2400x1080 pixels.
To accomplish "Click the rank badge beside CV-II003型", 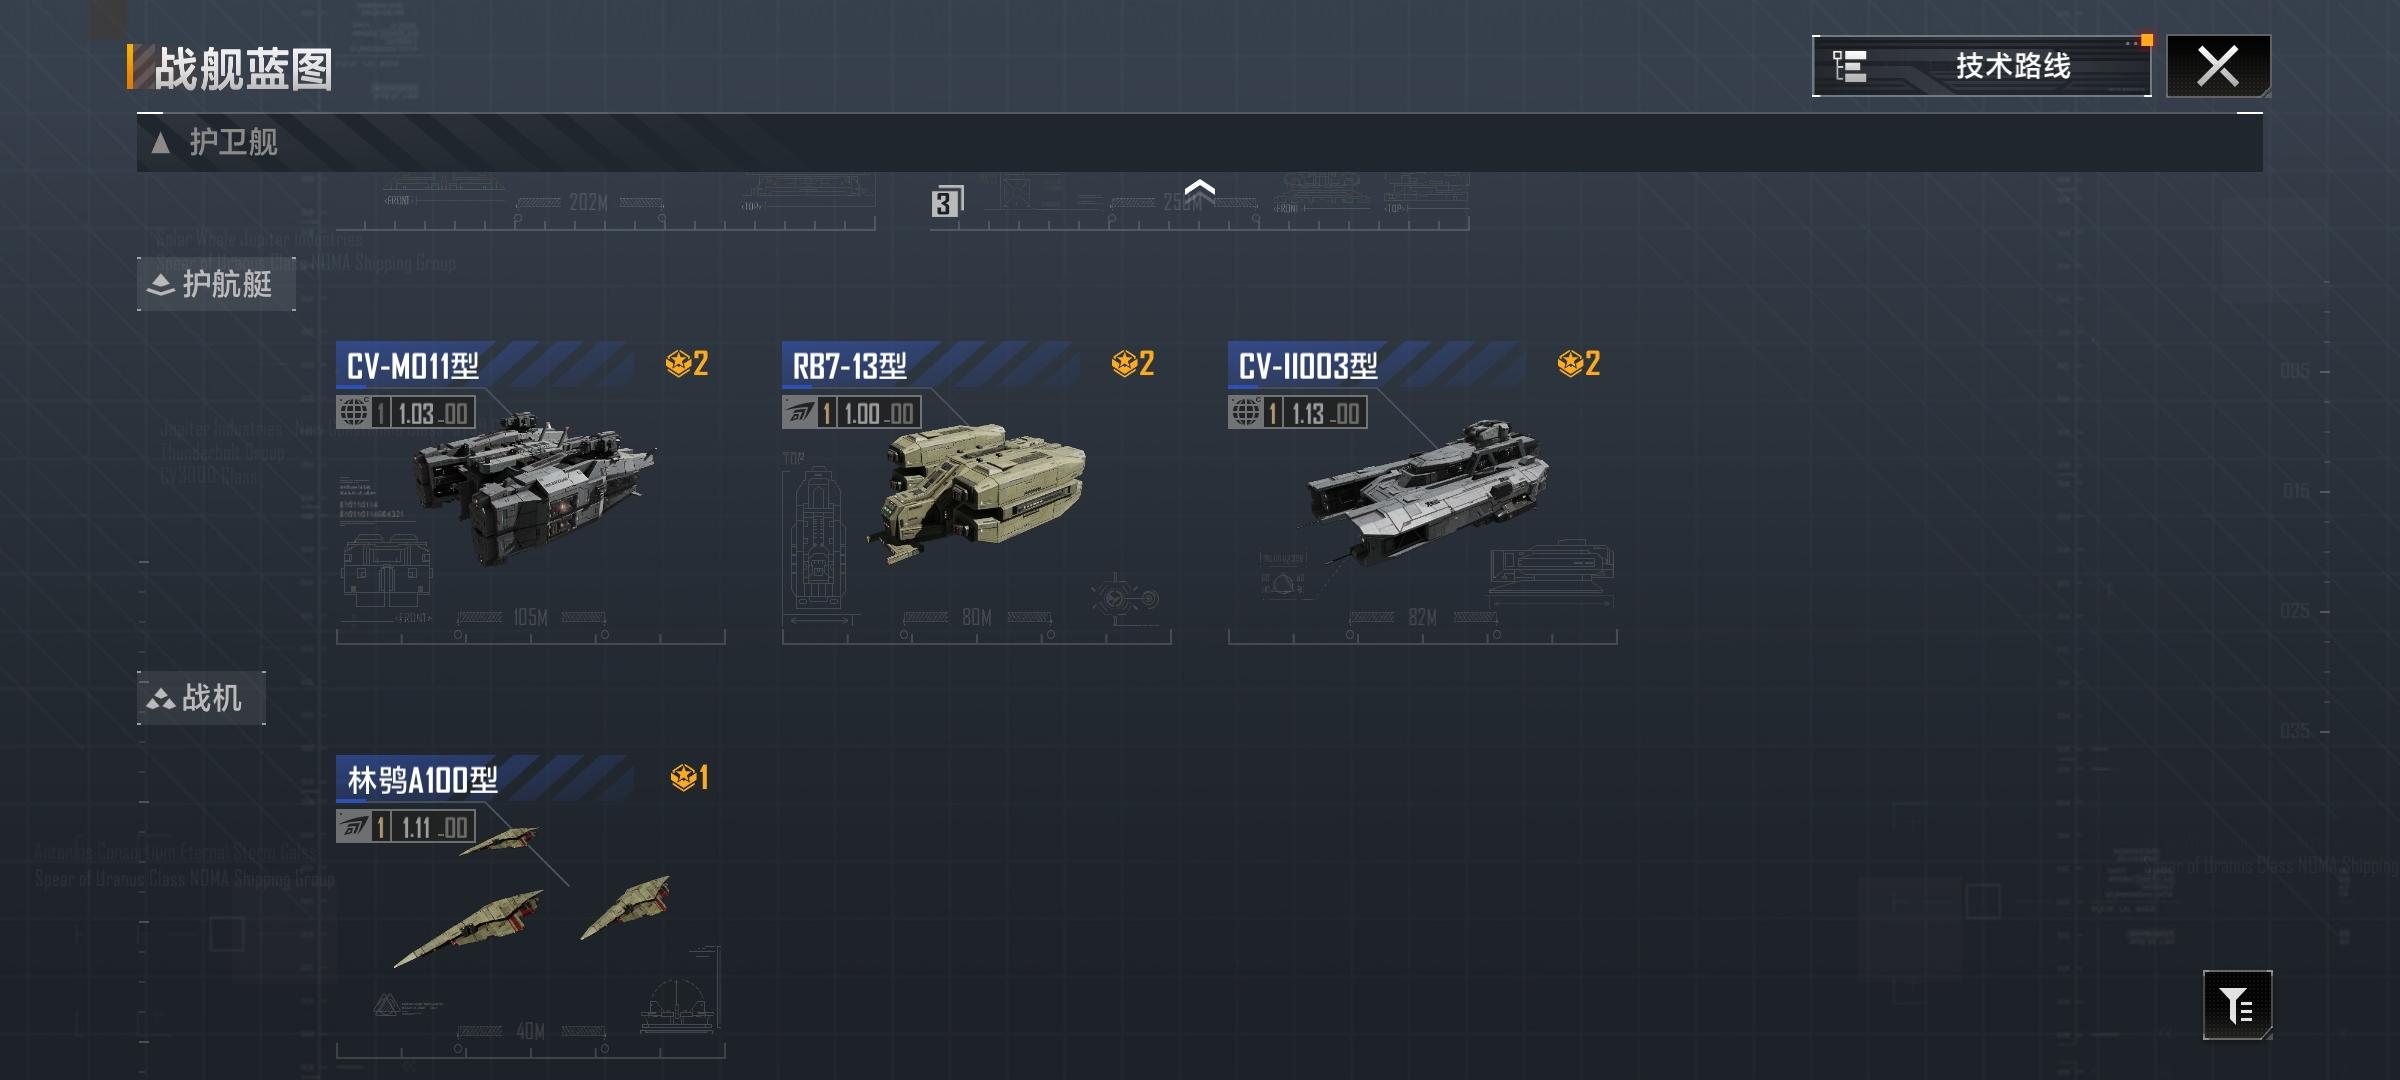I will (x=1579, y=363).
